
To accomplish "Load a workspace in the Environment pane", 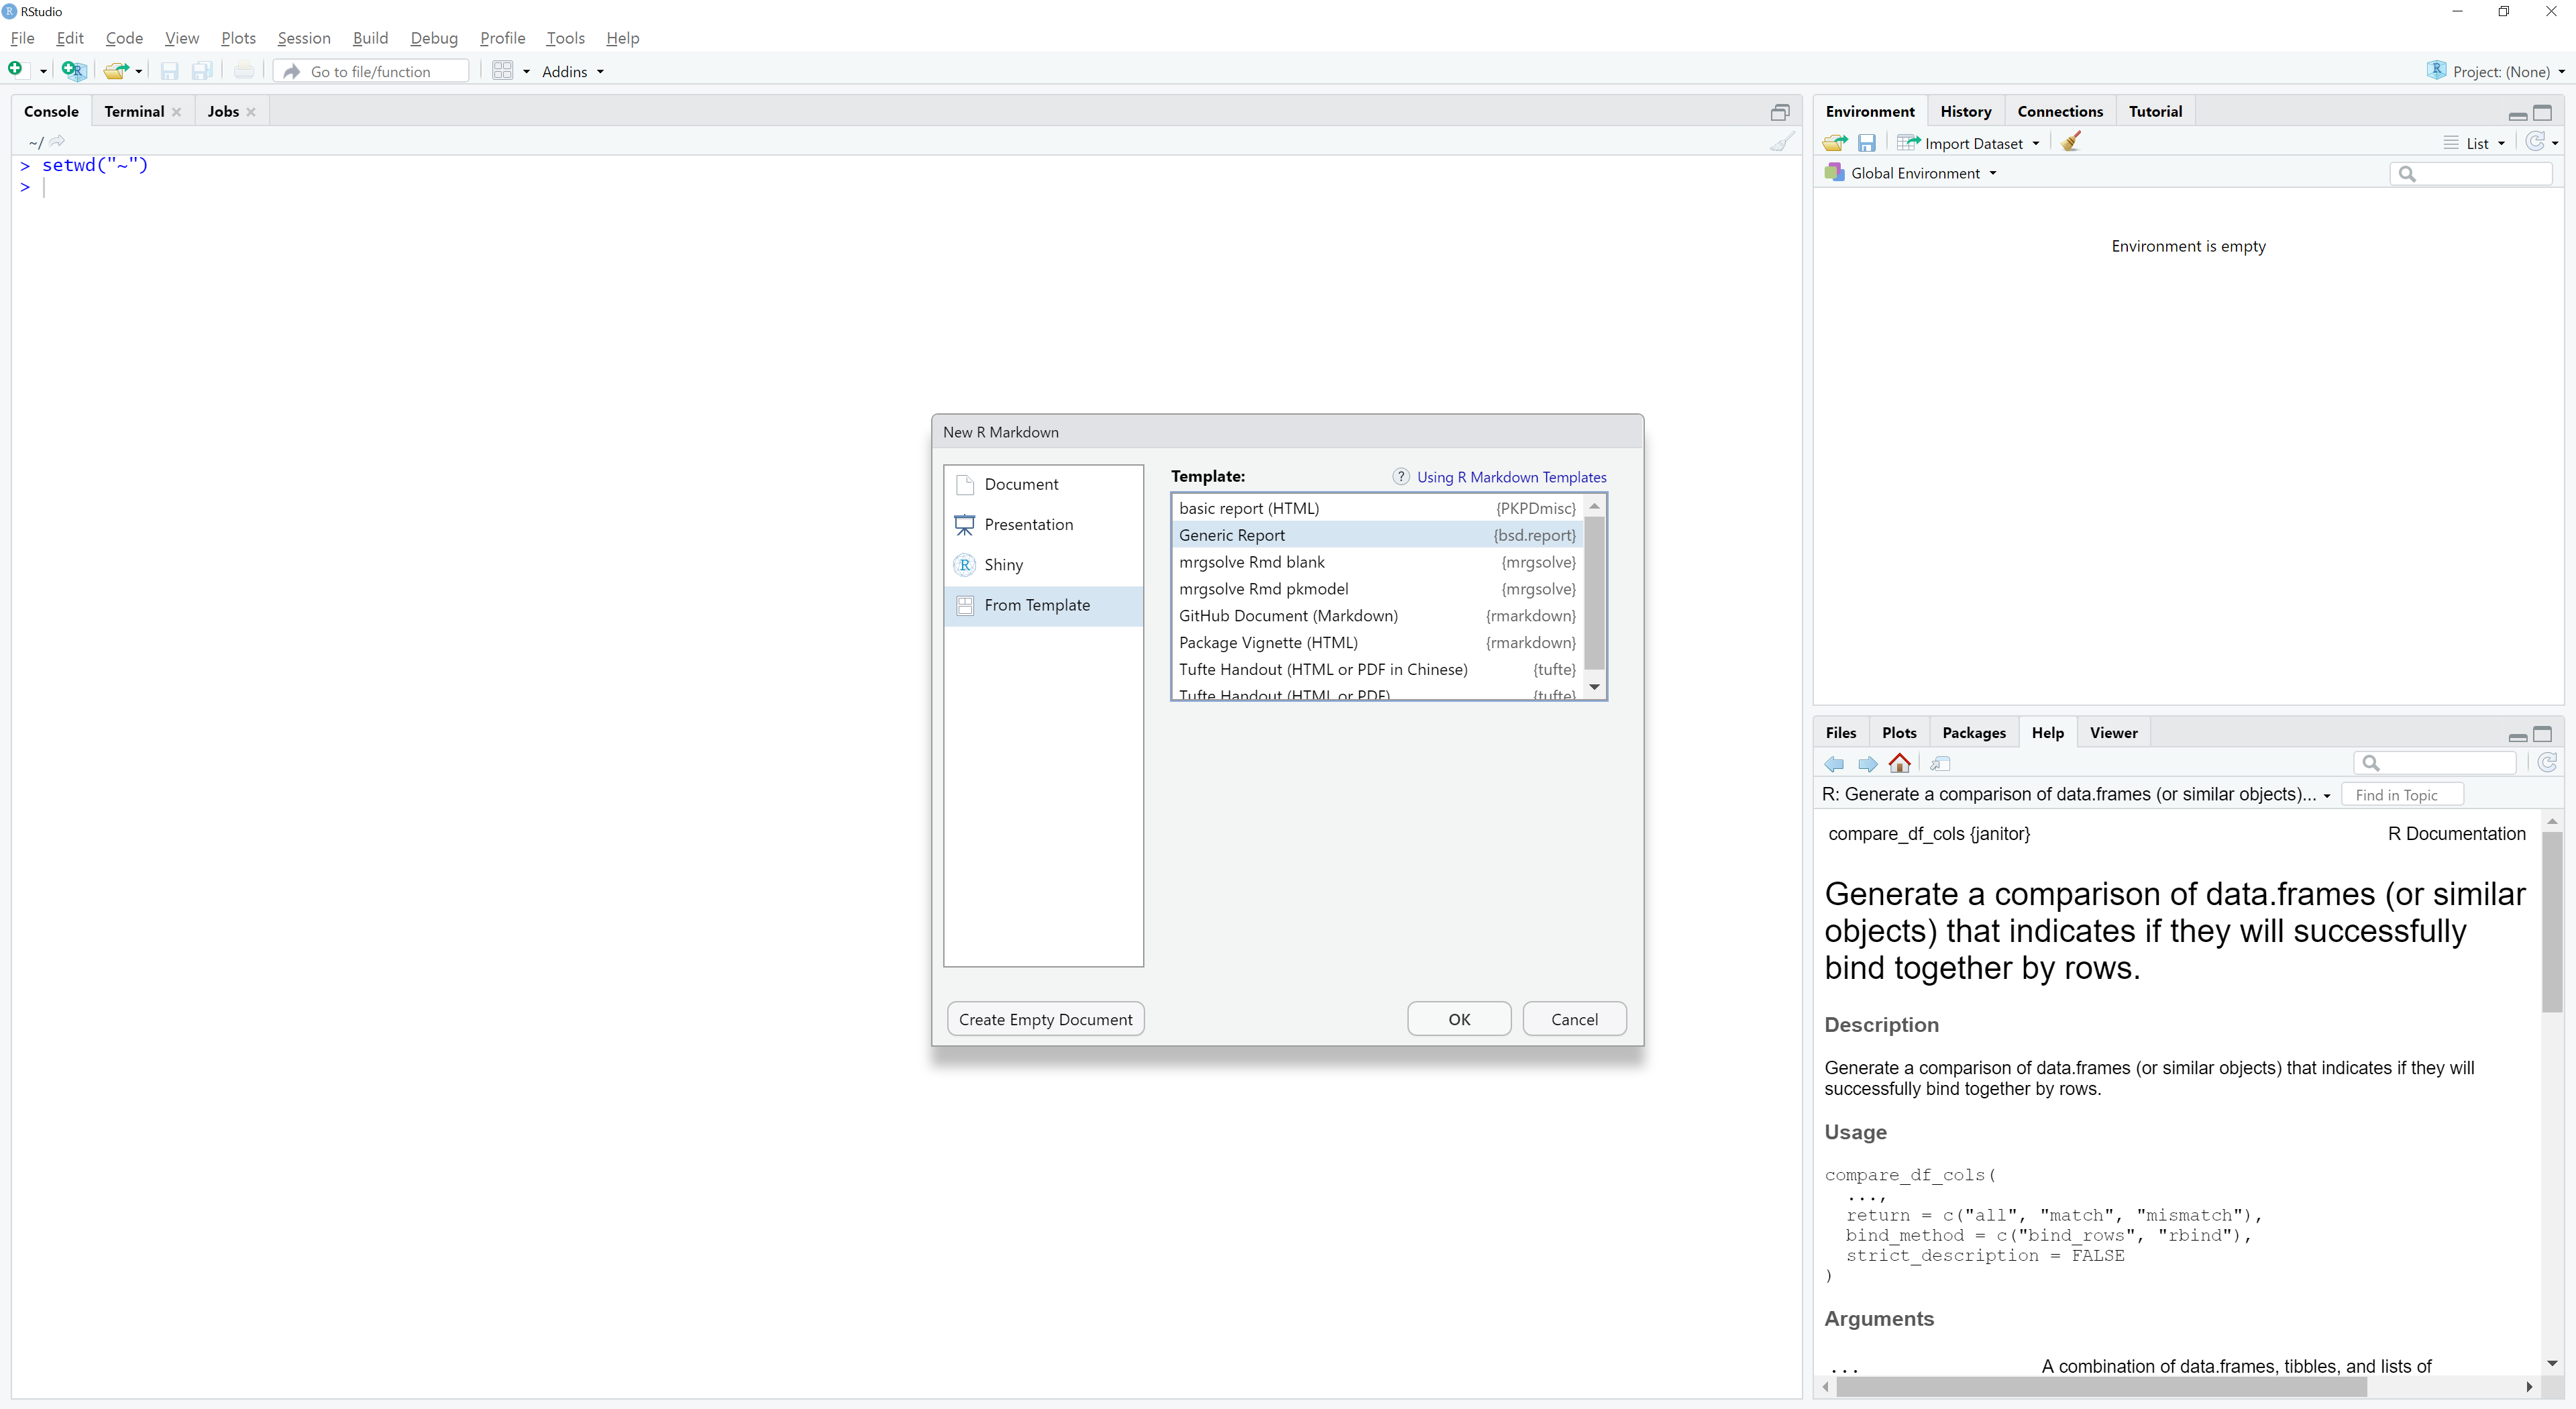I will pos(1835,142).
